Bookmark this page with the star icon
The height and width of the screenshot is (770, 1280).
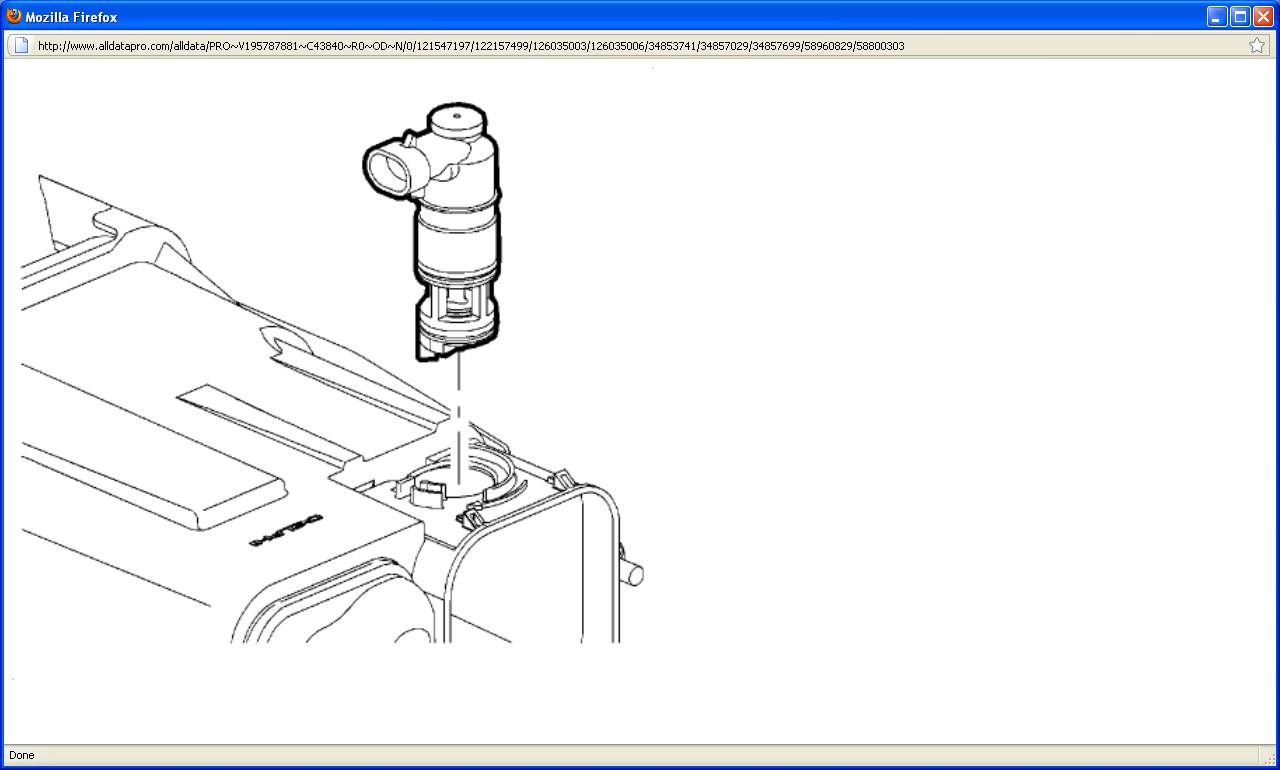(x=1257, y=45)
